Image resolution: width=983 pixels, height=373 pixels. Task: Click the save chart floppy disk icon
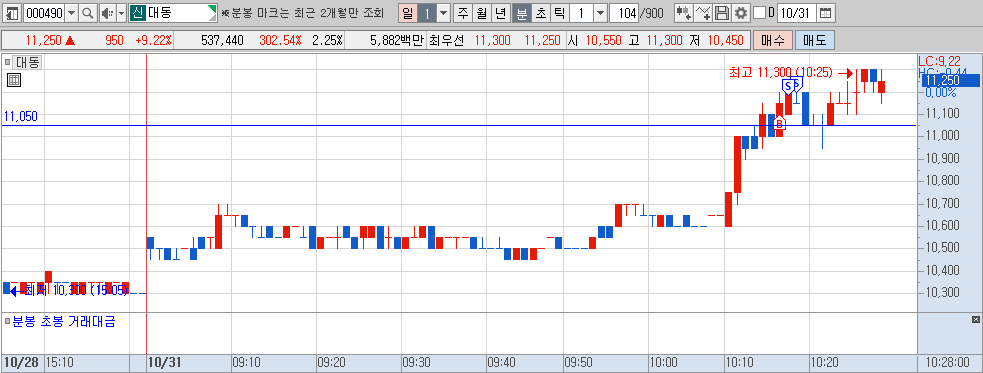click(722, 13)
